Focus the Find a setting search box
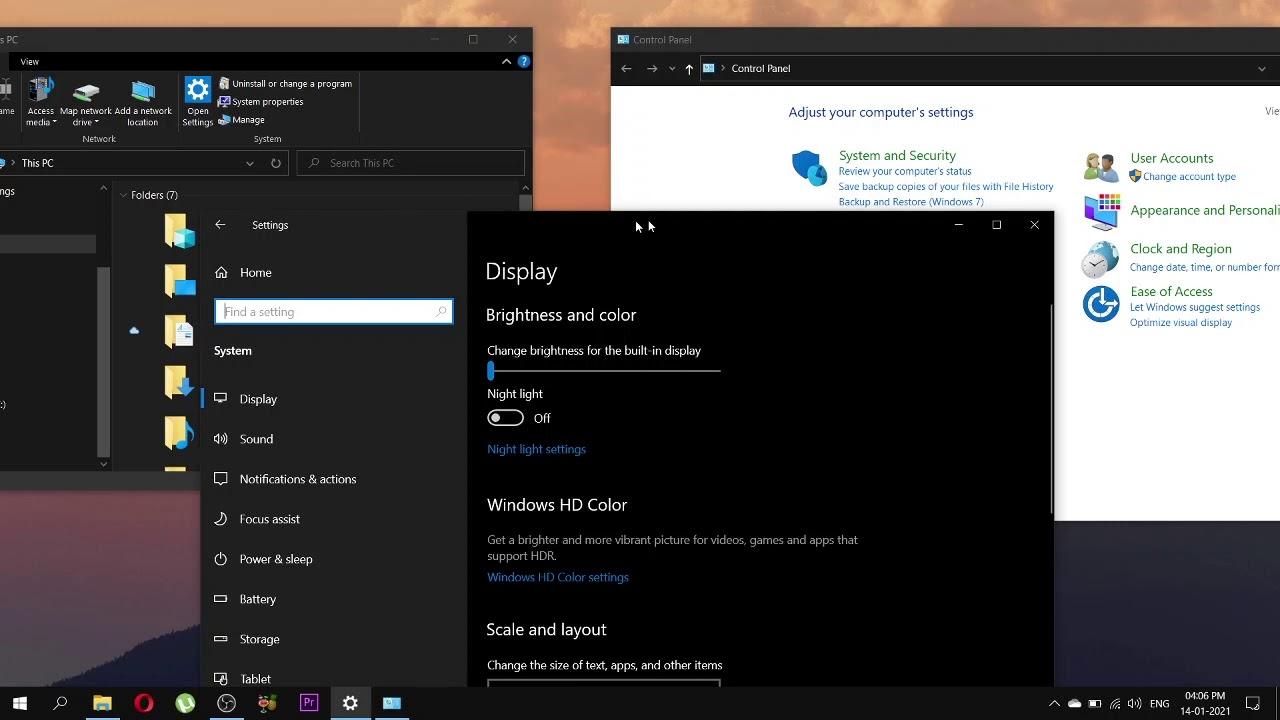The image size is (1280, 720). point(334,312)
